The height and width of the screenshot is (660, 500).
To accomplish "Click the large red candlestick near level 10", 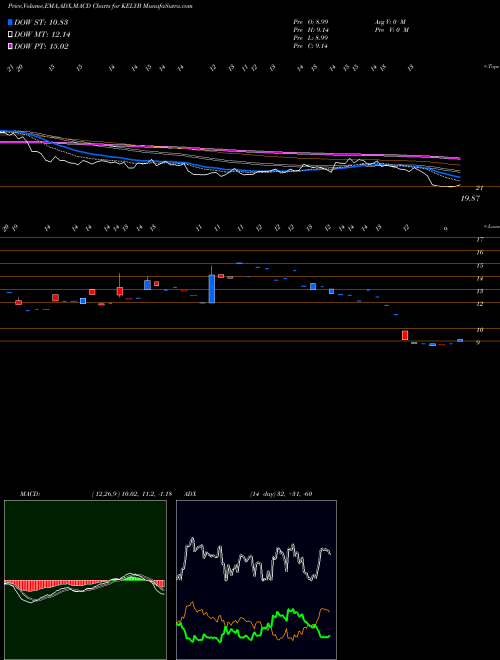I will 405,335.
